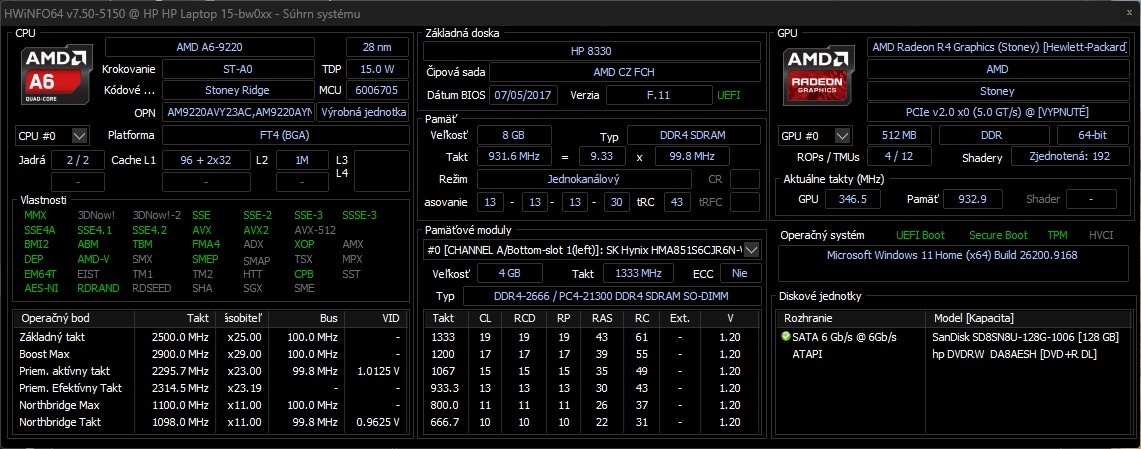Click the Výrobná jednotka button

(363, 112)
